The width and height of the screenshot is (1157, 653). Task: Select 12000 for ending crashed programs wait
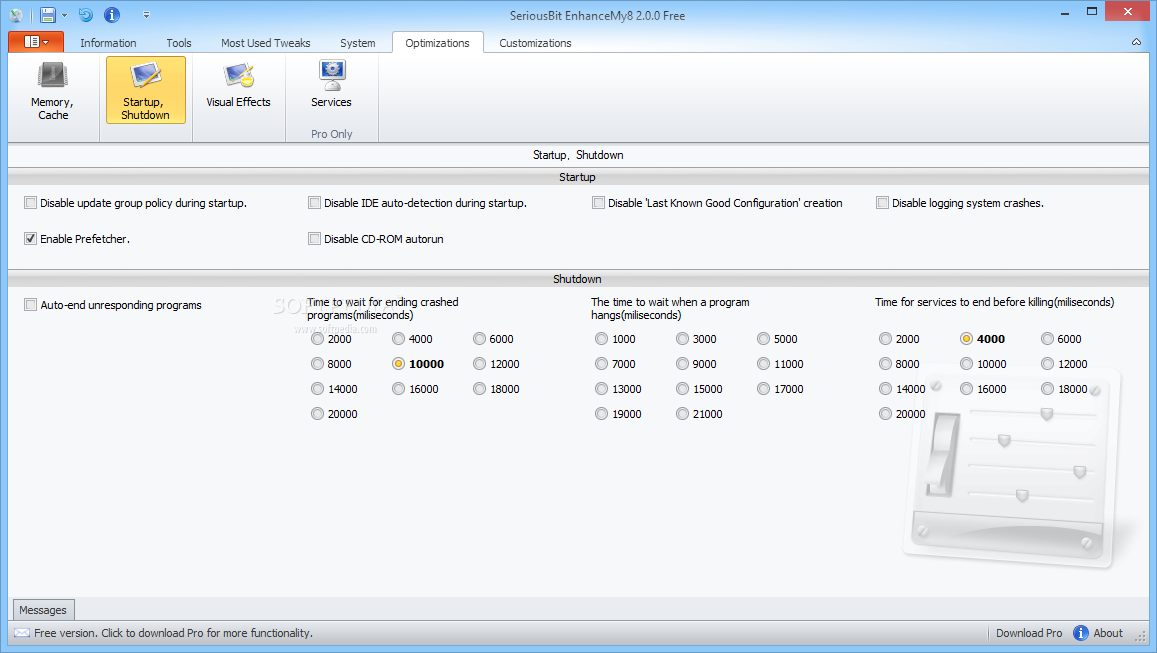(480, 364)
